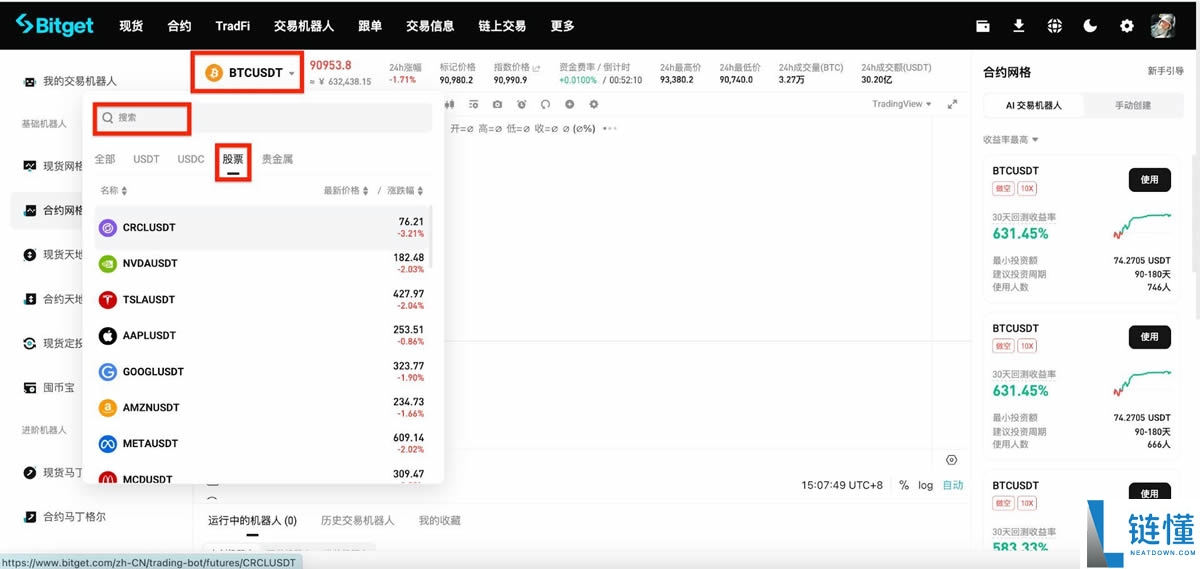Take chart snapshot with camera icon
The image size is (1200, 569).
(x=497, y=104)
